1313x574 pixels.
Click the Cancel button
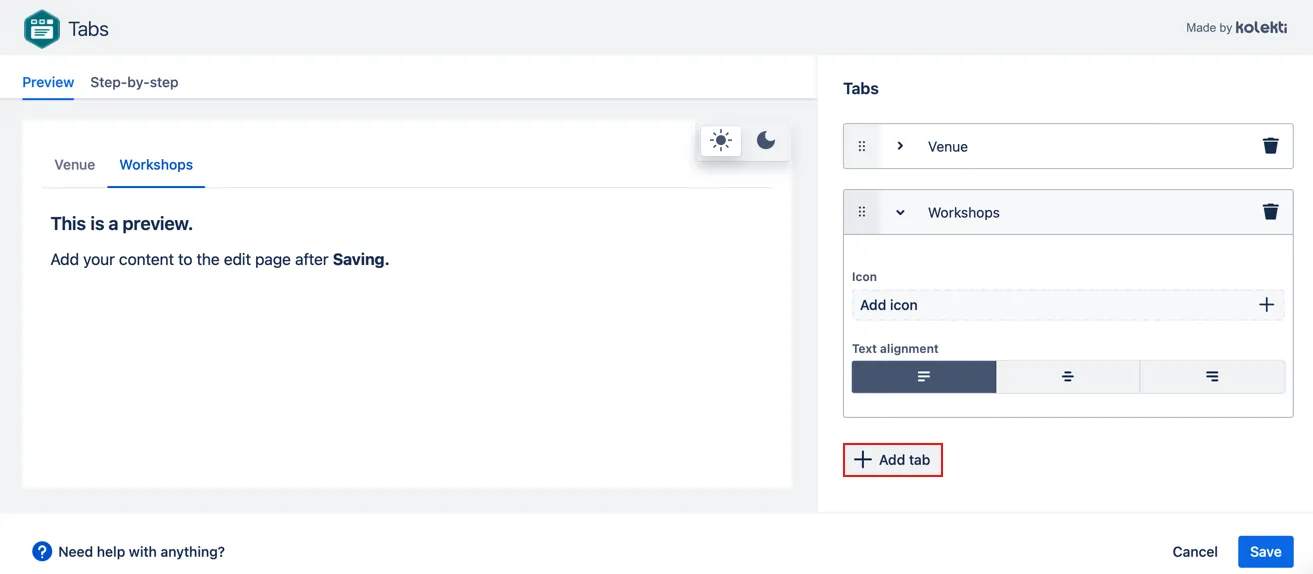1195,552
